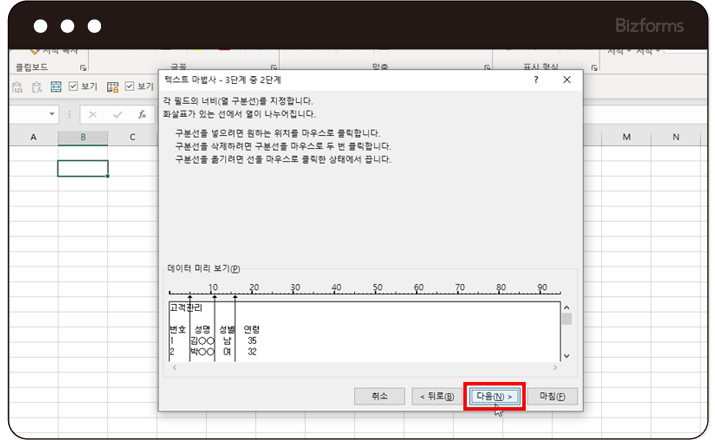Click the paste values (123) icon
The height and width of the screenshot is (440, 715).
click(18, 87)
